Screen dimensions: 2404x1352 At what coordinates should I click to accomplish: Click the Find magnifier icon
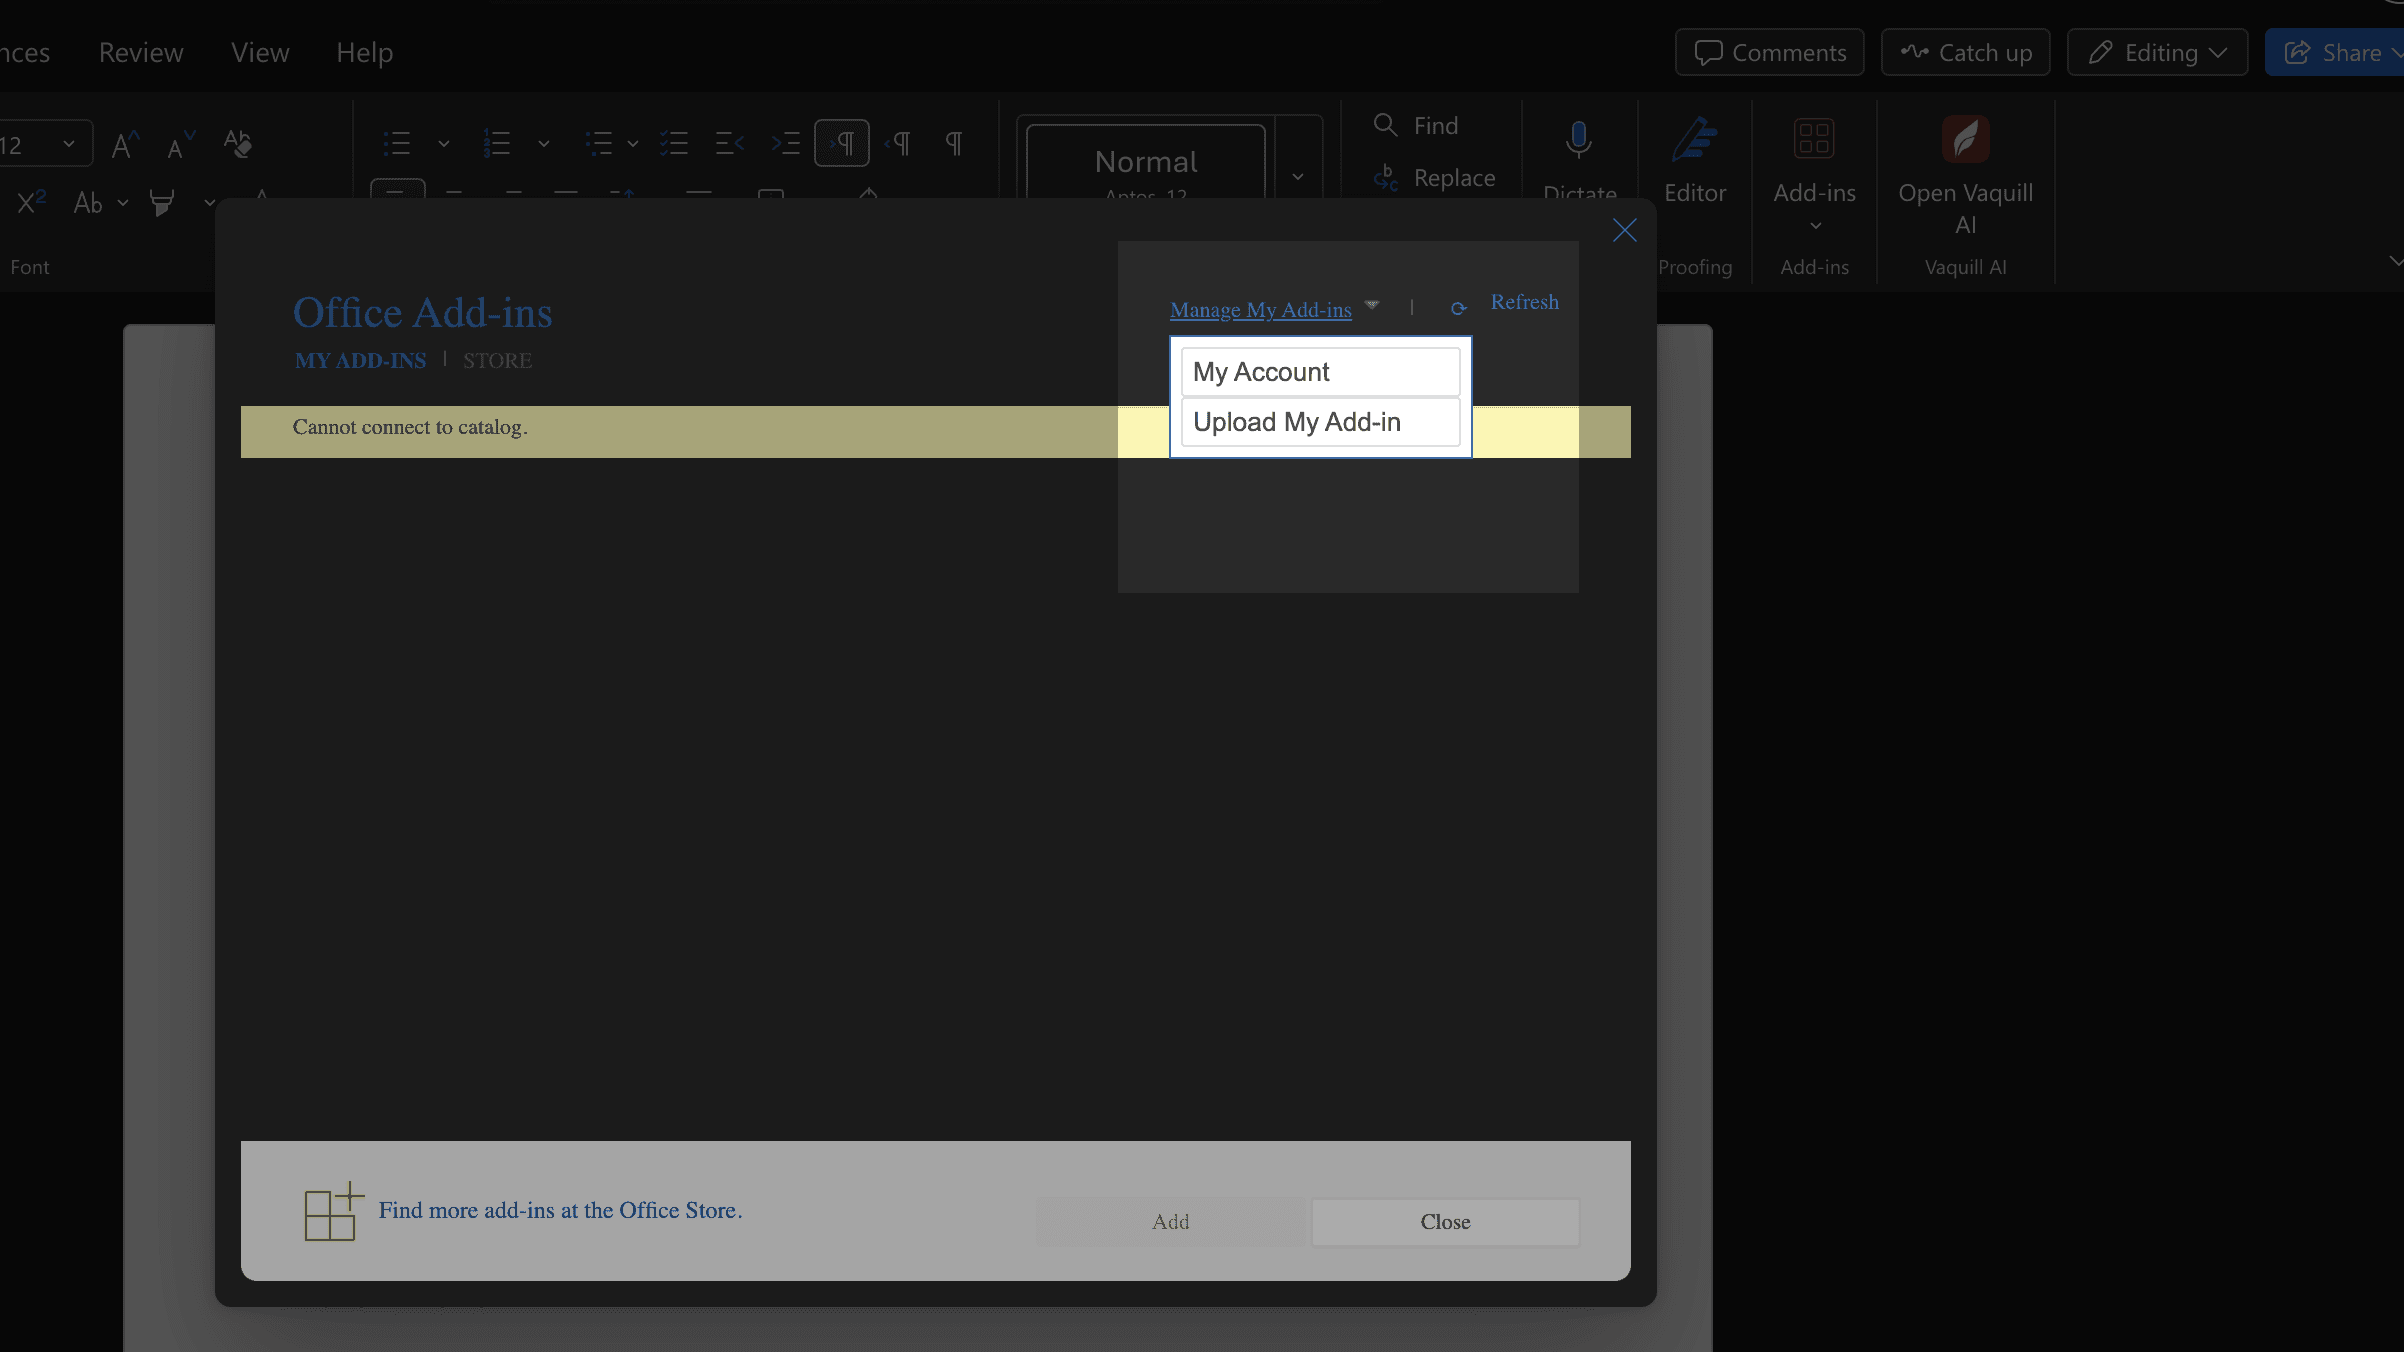pos(1385,125)
